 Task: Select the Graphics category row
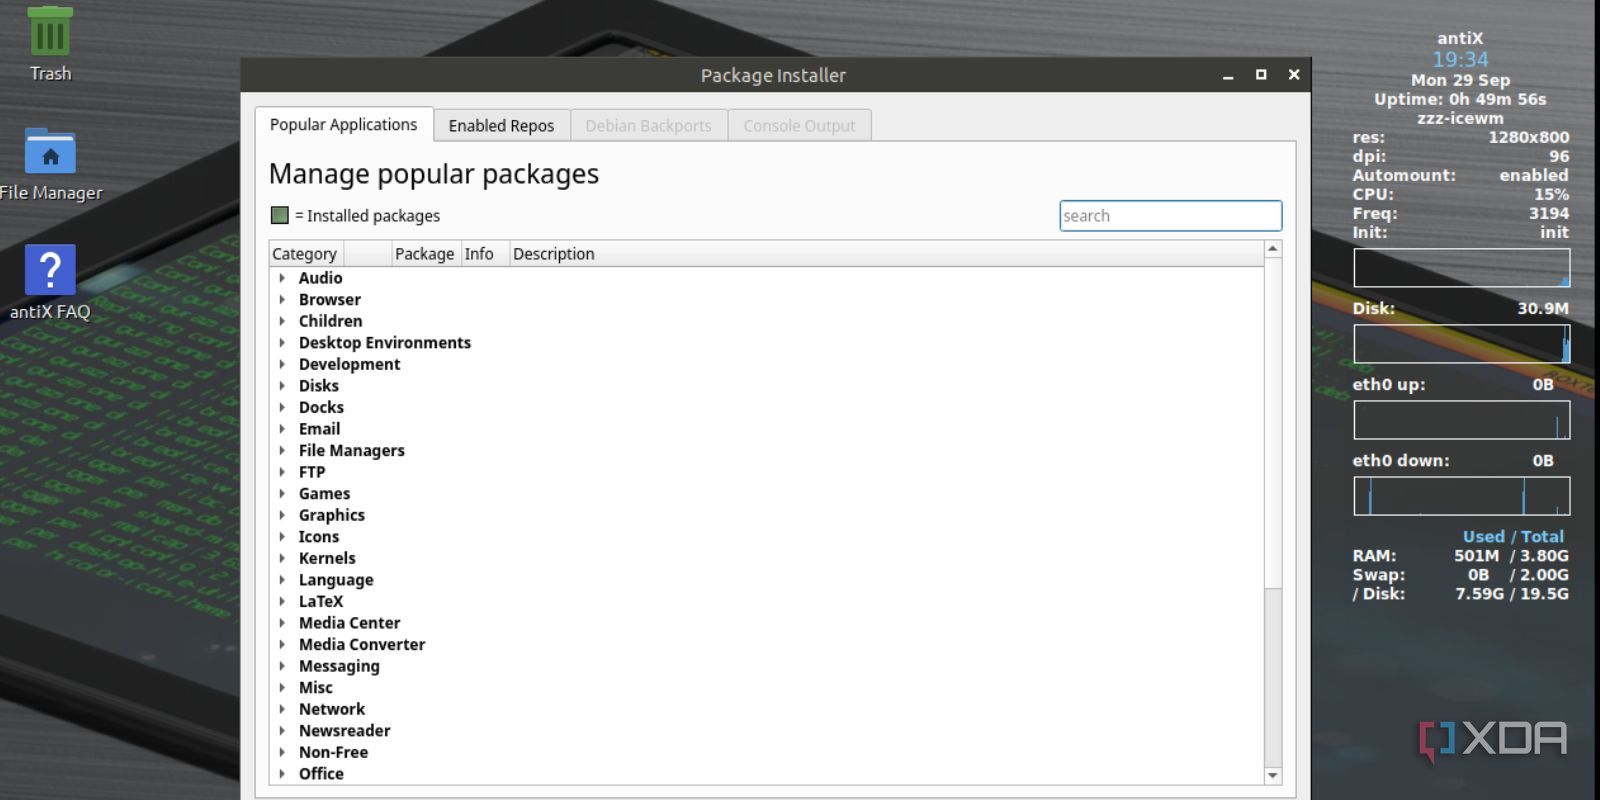tap(766, 515)
